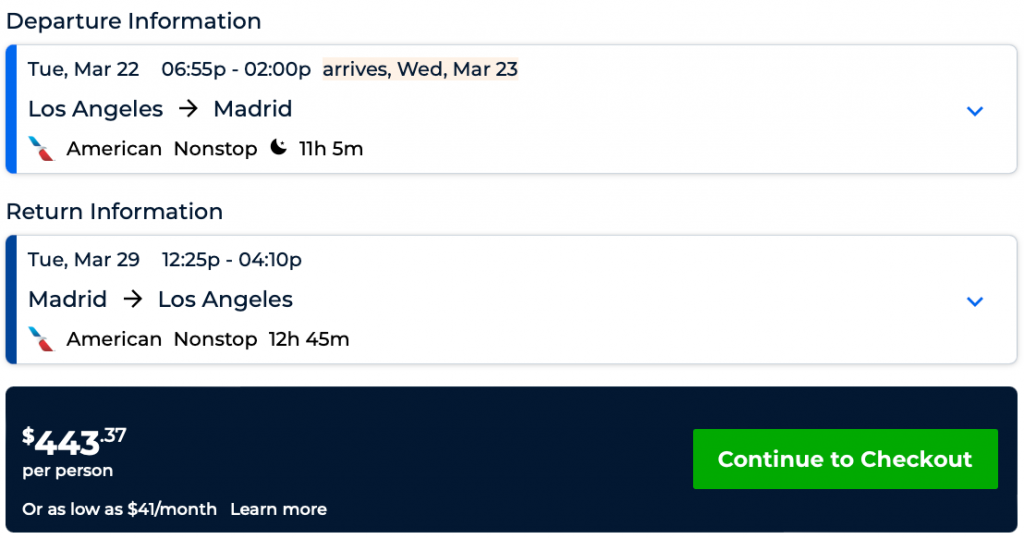
Task: Click the $443.37 per person price
Action: click(75, 441)
